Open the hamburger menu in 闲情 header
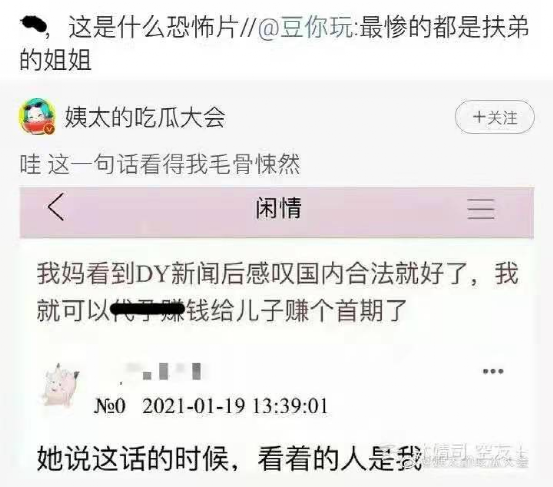 (x=481, y=208)
